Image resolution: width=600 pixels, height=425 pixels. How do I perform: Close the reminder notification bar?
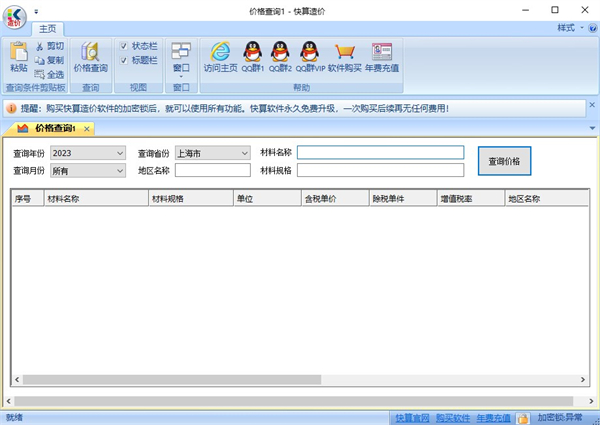point(592,105)
